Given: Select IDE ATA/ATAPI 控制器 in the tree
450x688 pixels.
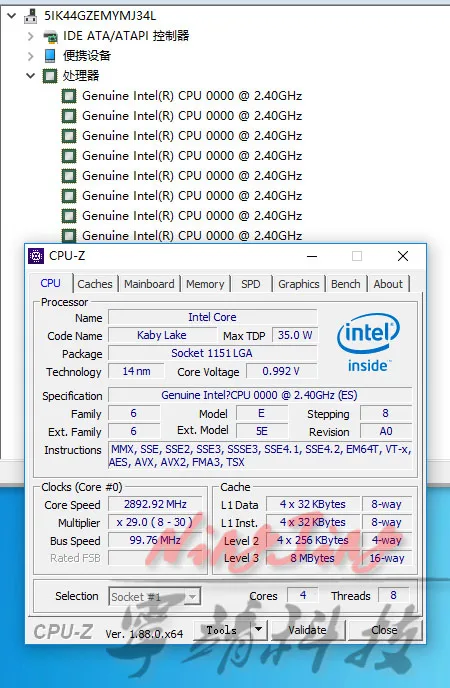Looking at the screenshot, I should pyautogui.click(x=126, y=36).
